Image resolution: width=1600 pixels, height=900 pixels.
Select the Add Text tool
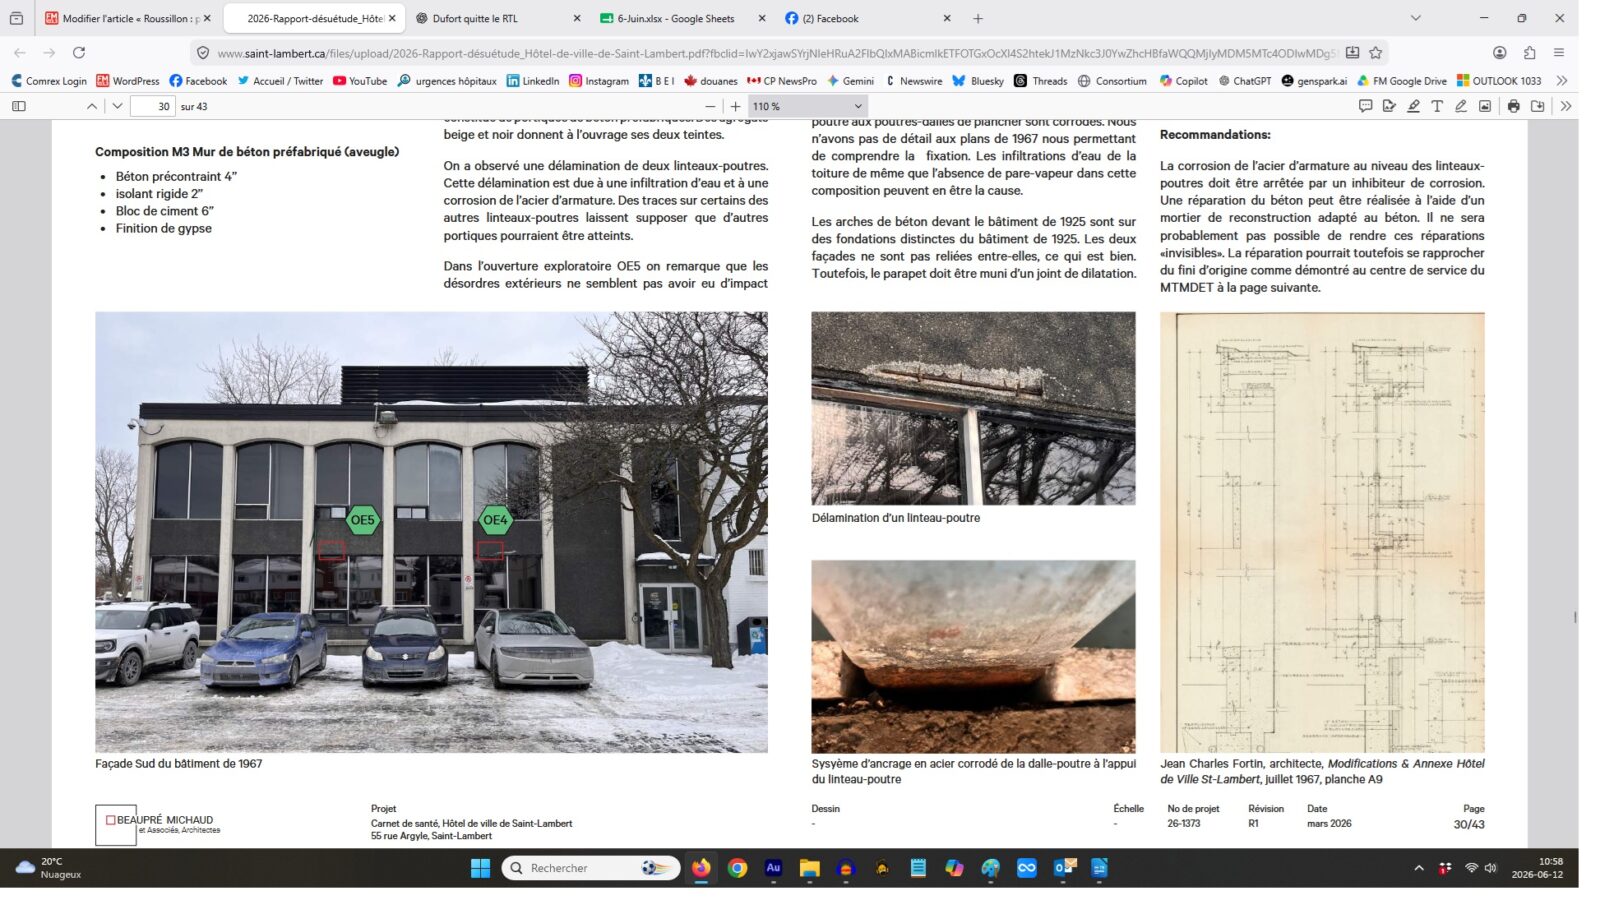1437,106
